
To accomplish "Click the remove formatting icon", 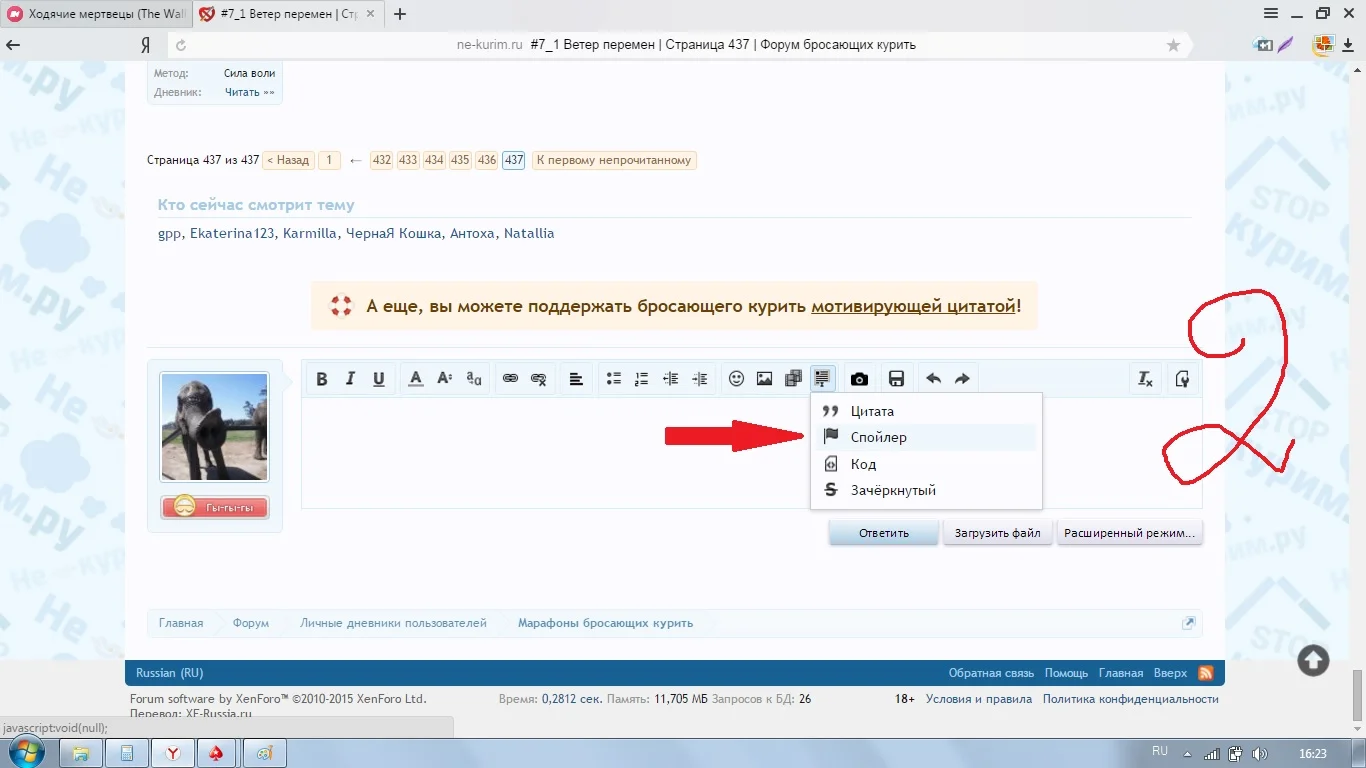I will pos(1146,379).
